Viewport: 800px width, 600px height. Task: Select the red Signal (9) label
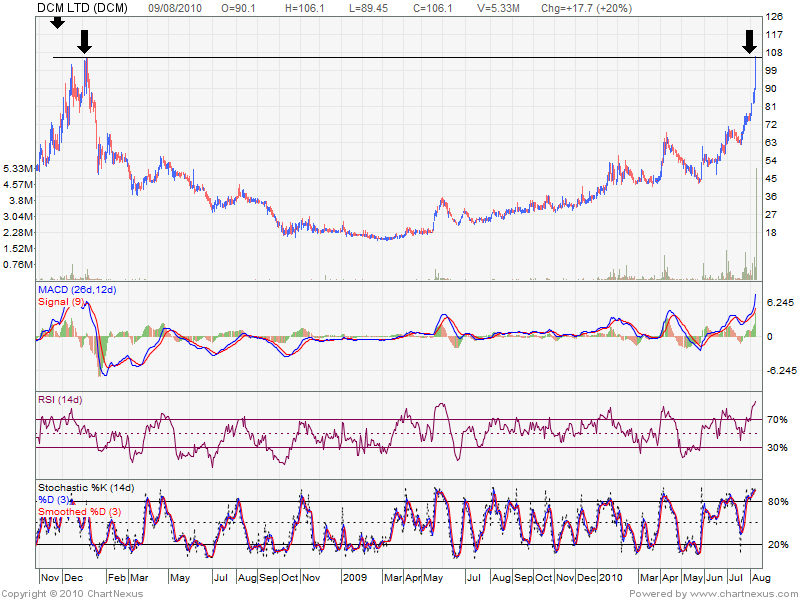click(x=62, y=301)
